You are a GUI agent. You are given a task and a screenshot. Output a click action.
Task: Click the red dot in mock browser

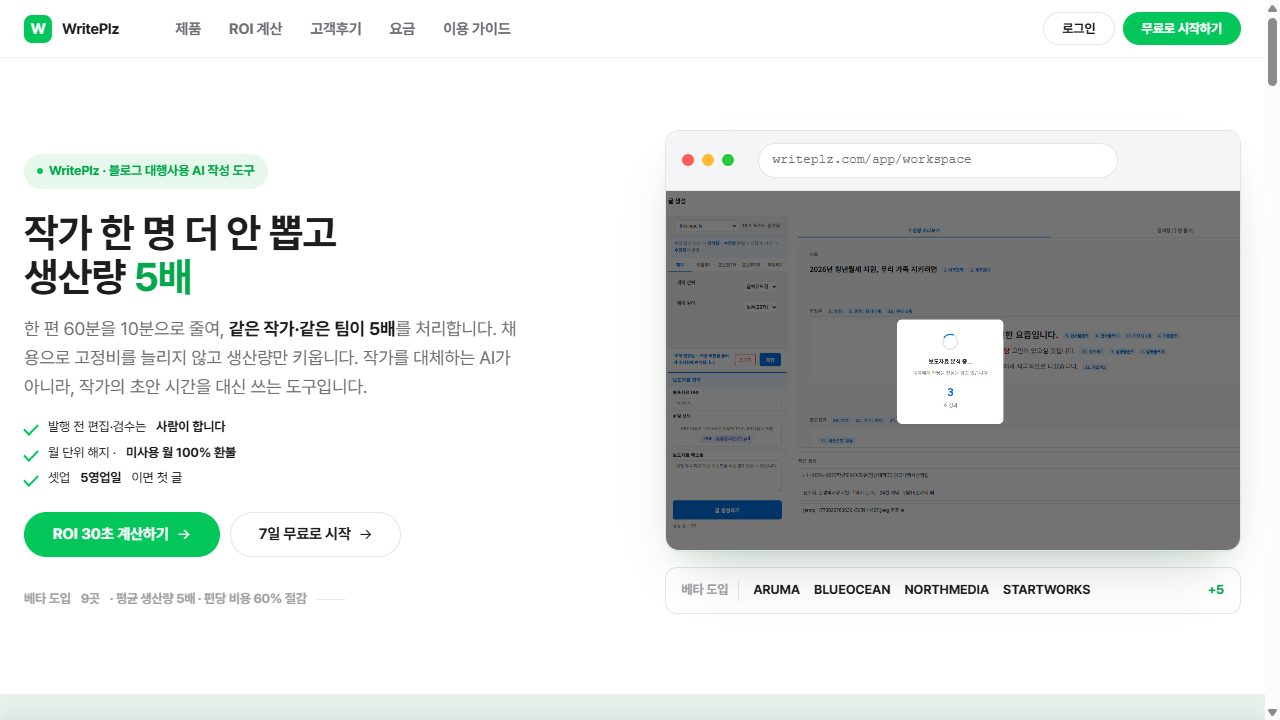[x=688, y=160]
